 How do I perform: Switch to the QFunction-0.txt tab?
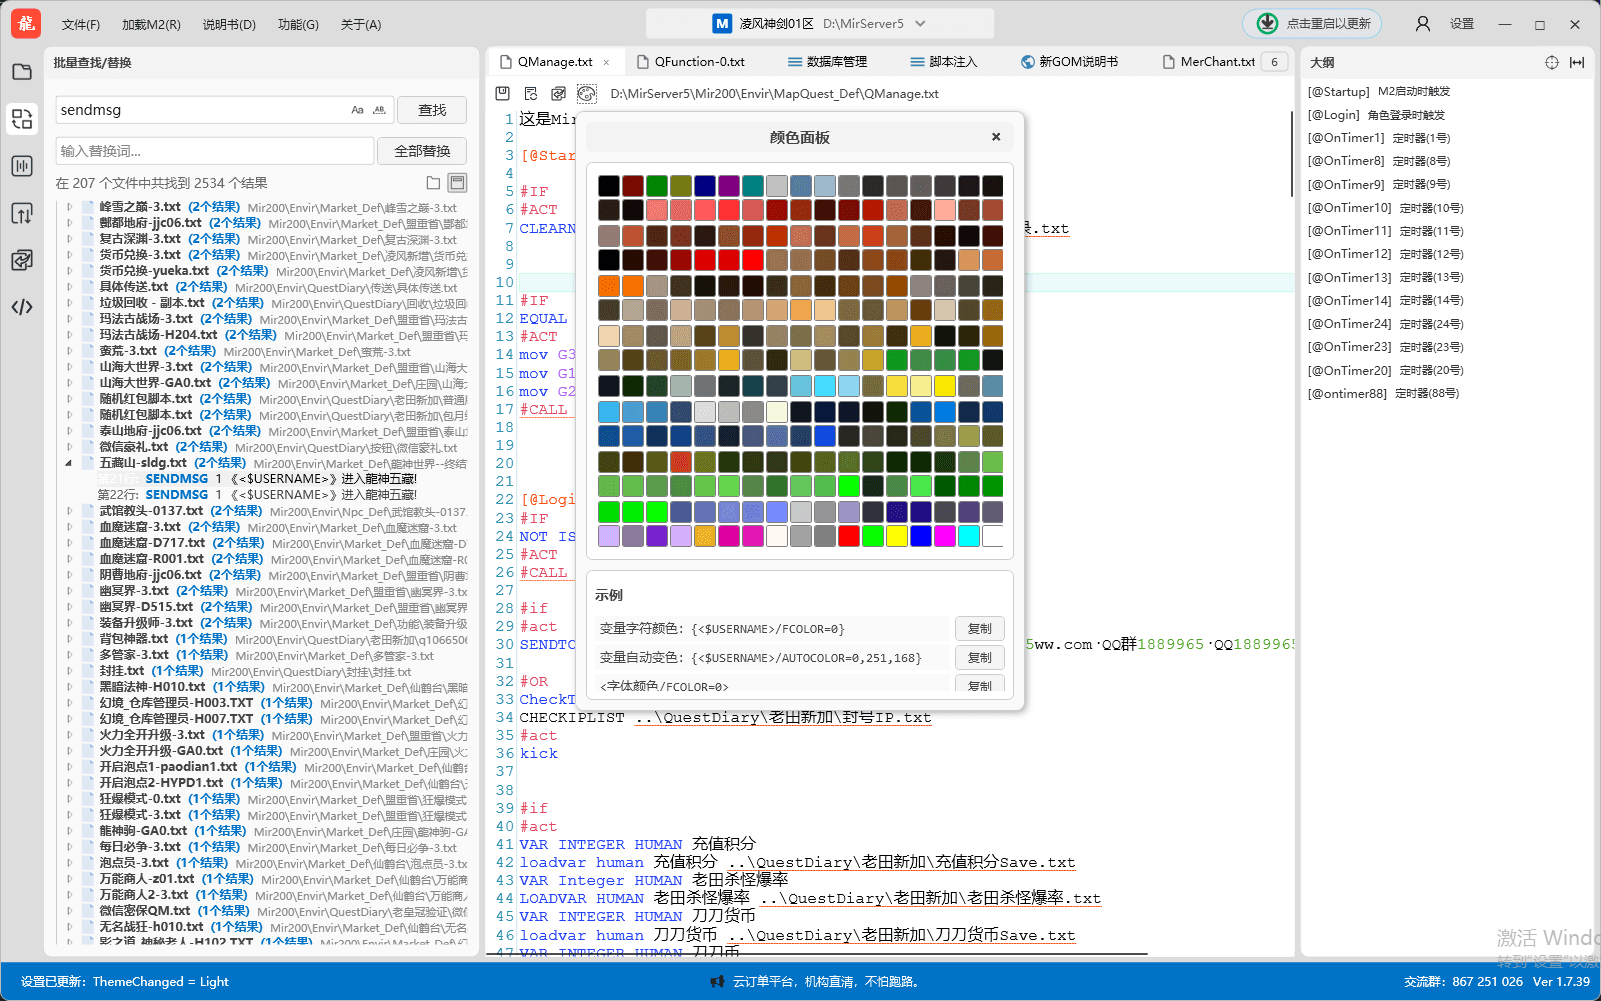coord(699,62)
